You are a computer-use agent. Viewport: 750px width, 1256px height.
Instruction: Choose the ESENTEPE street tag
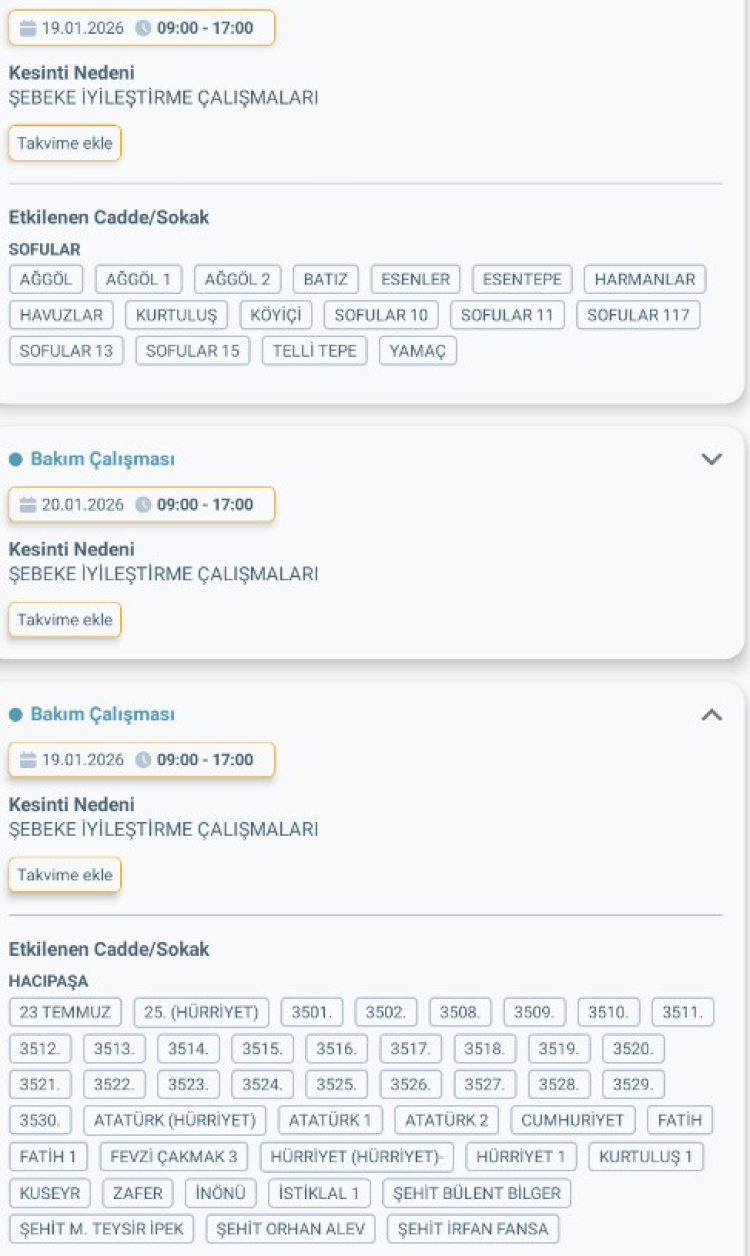pyautogui.click(x=522, y=279)
